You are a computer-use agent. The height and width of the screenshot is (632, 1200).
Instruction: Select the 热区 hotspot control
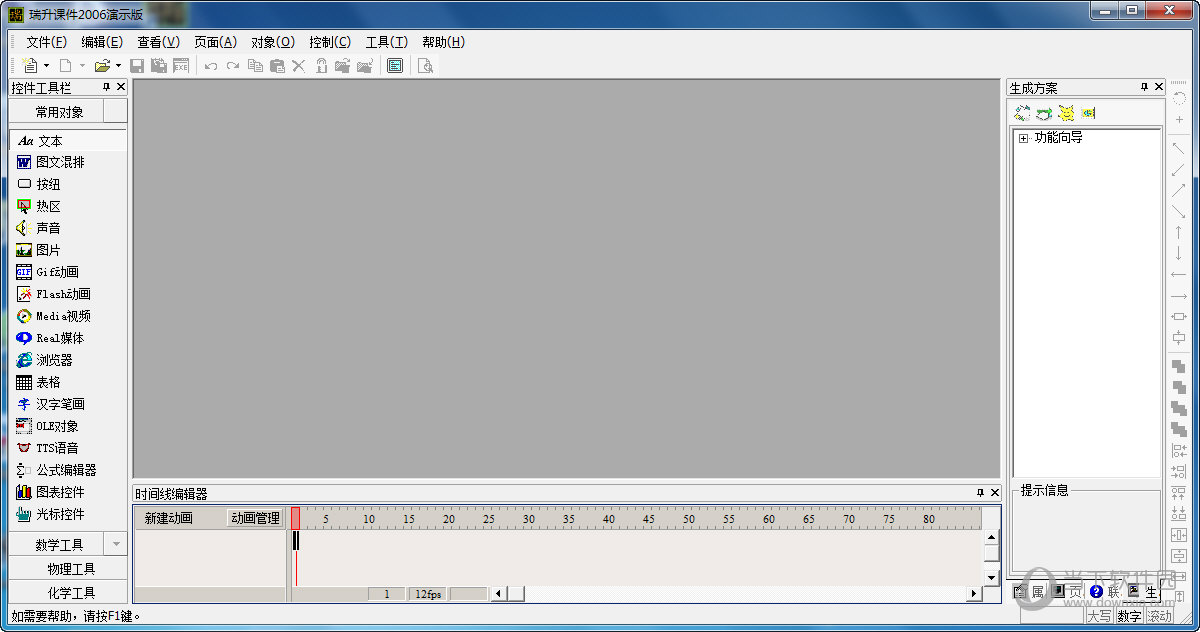point(68,206)
